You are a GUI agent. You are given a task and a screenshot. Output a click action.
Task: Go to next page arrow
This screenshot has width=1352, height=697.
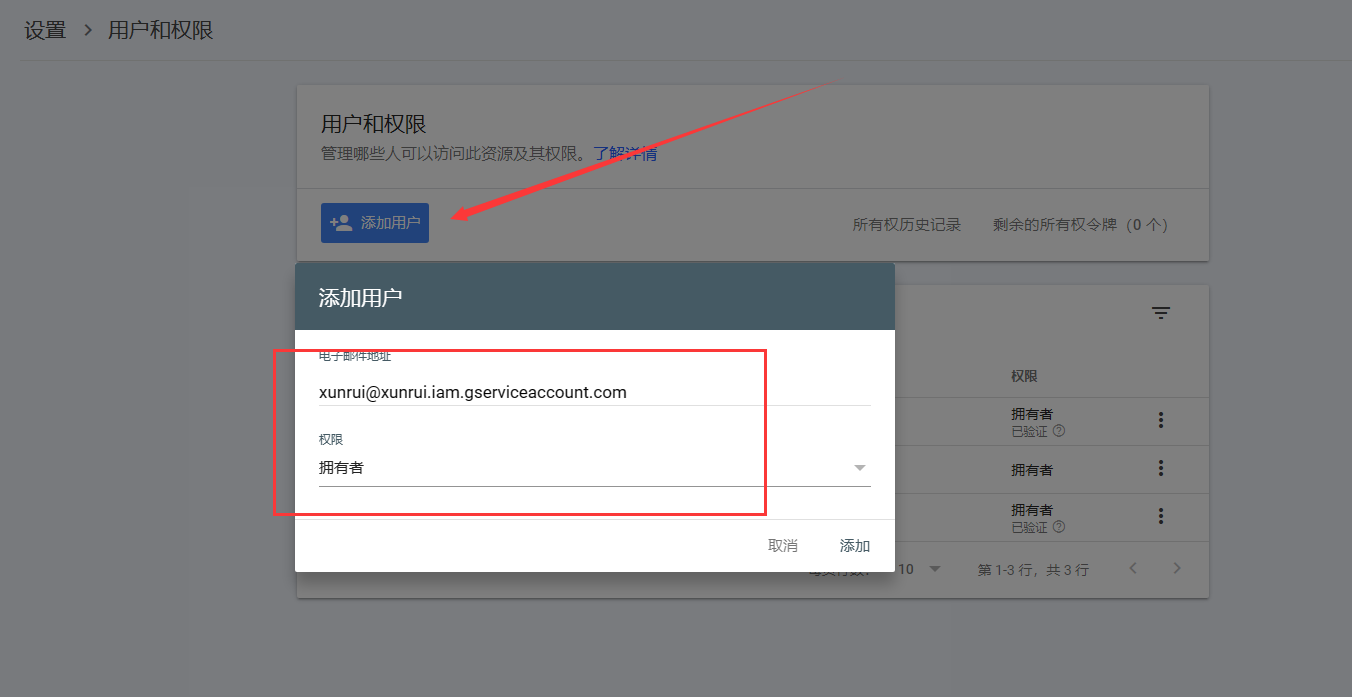(1177, 568)
